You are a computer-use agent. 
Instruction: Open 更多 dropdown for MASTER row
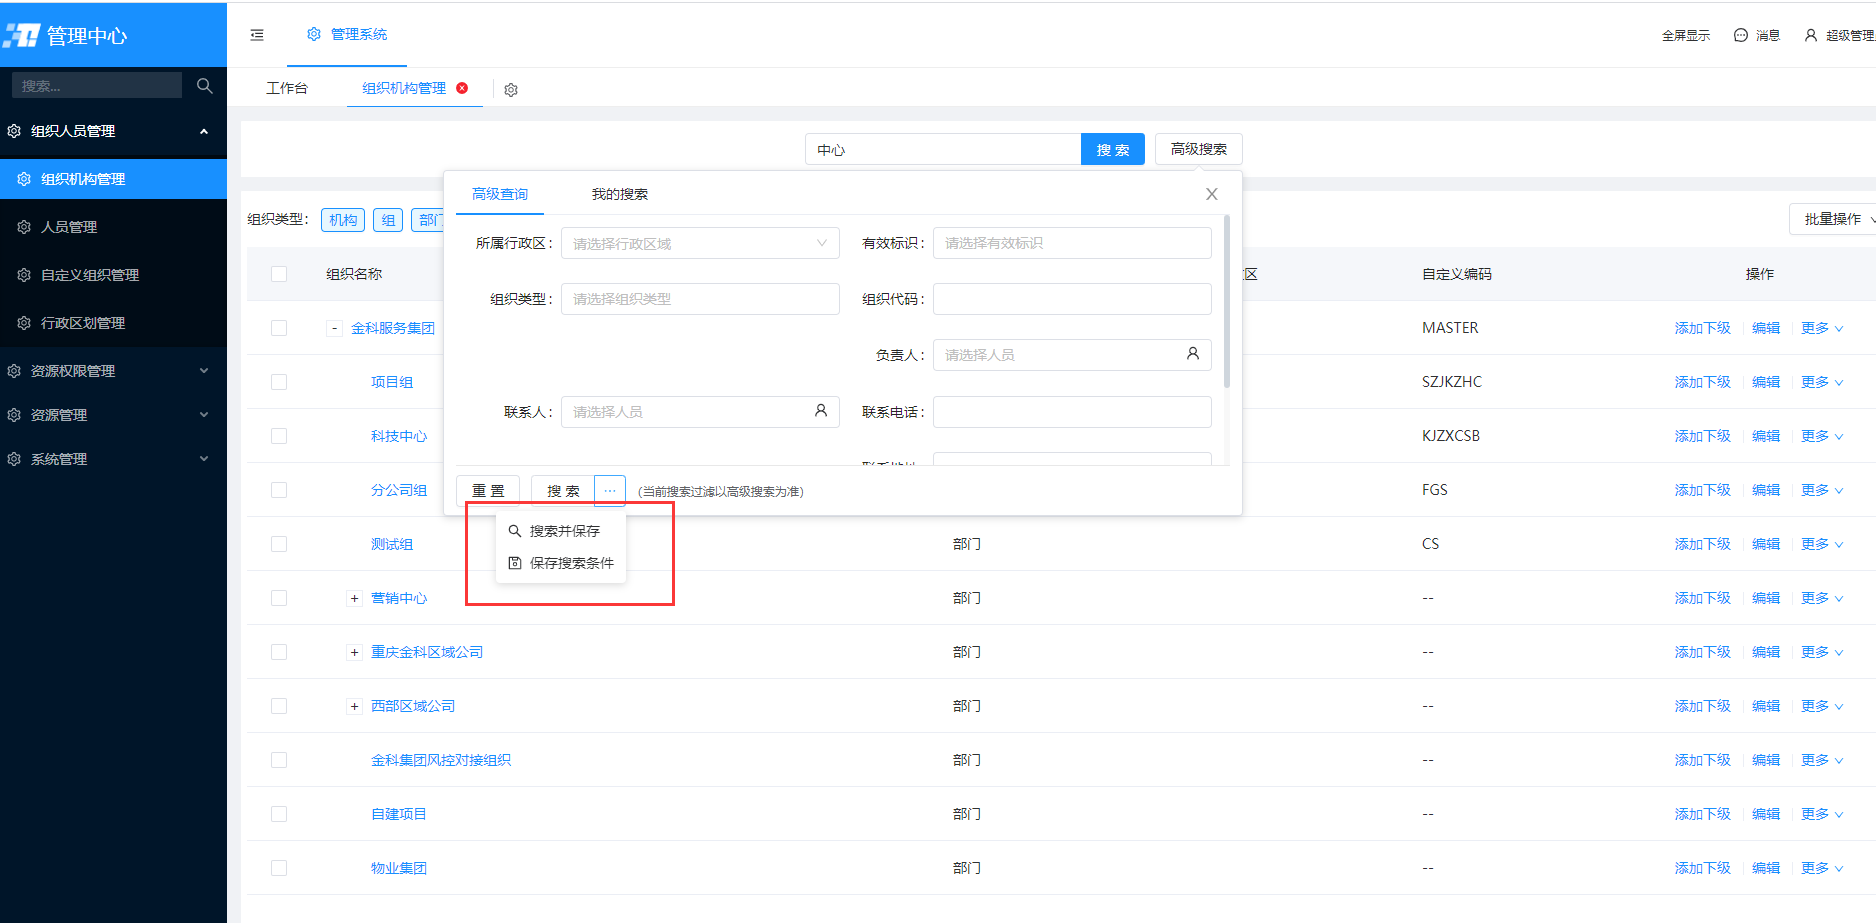click(x=1822, y=328)
